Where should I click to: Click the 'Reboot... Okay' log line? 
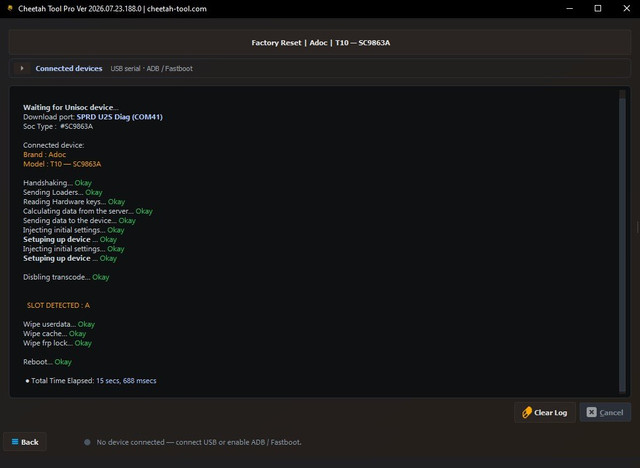47,362
